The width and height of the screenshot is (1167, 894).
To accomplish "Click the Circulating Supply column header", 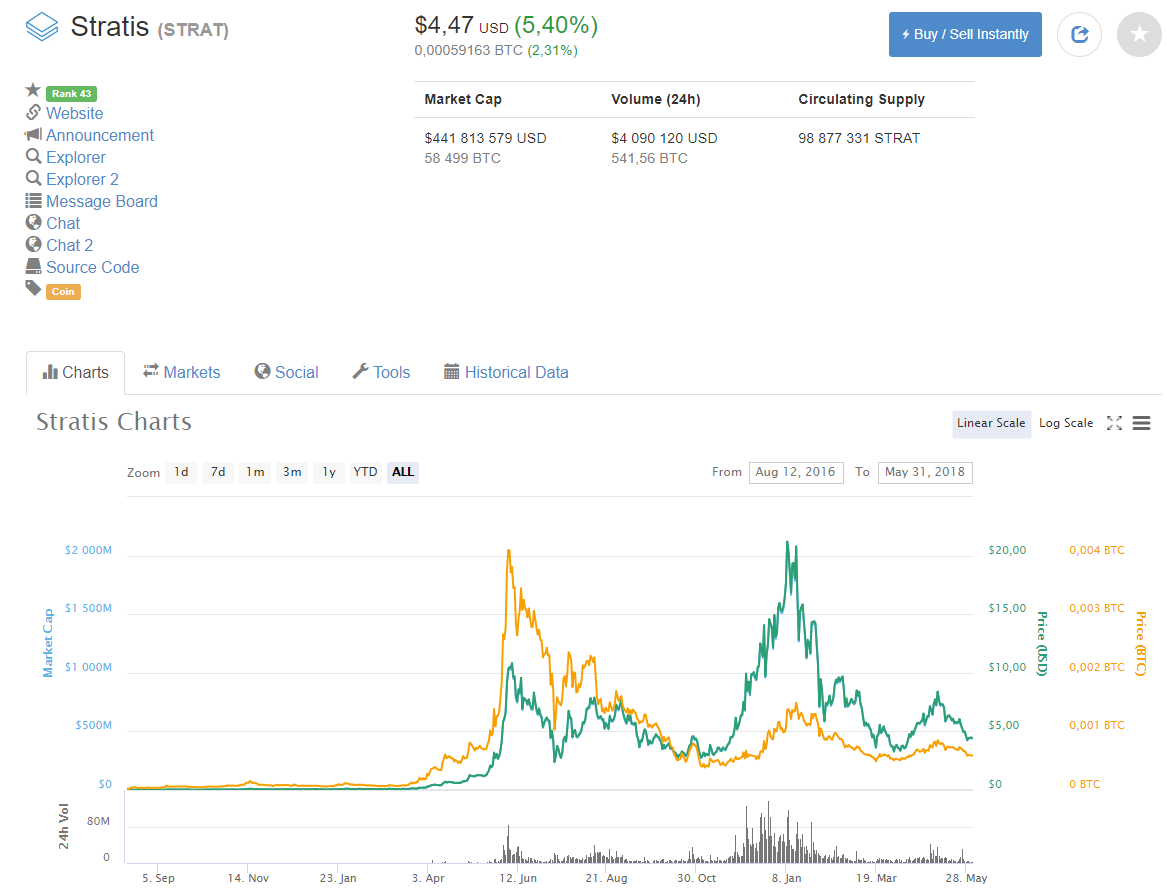I will pyautogui.click(x=861, y=100).
